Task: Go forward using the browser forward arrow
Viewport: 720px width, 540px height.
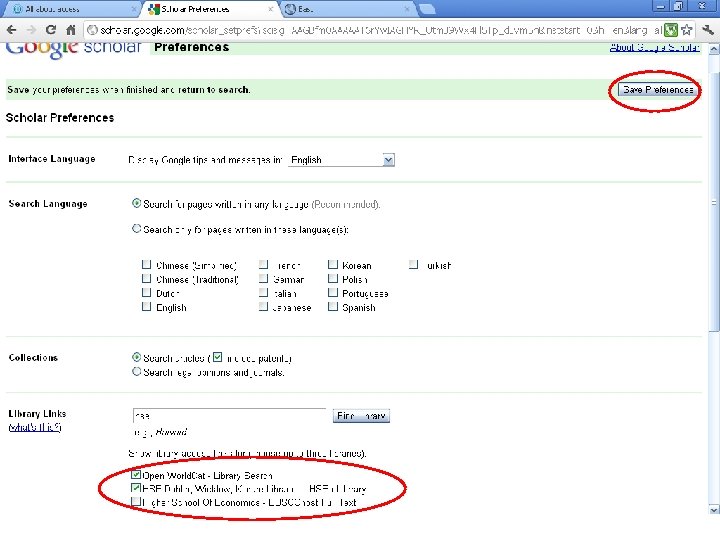Action: tap(31, 30)
